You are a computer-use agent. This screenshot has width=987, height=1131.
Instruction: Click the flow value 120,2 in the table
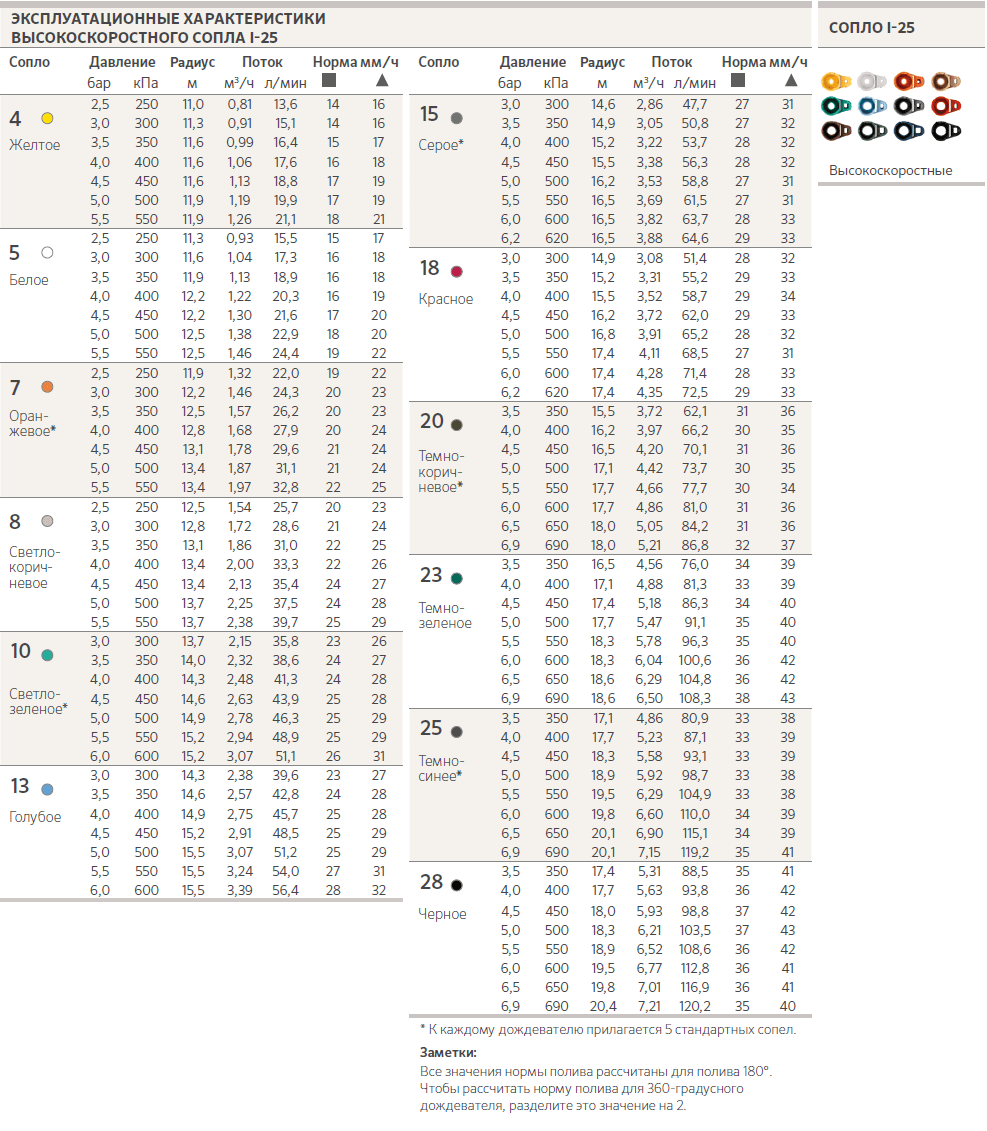coord(695,1006)
